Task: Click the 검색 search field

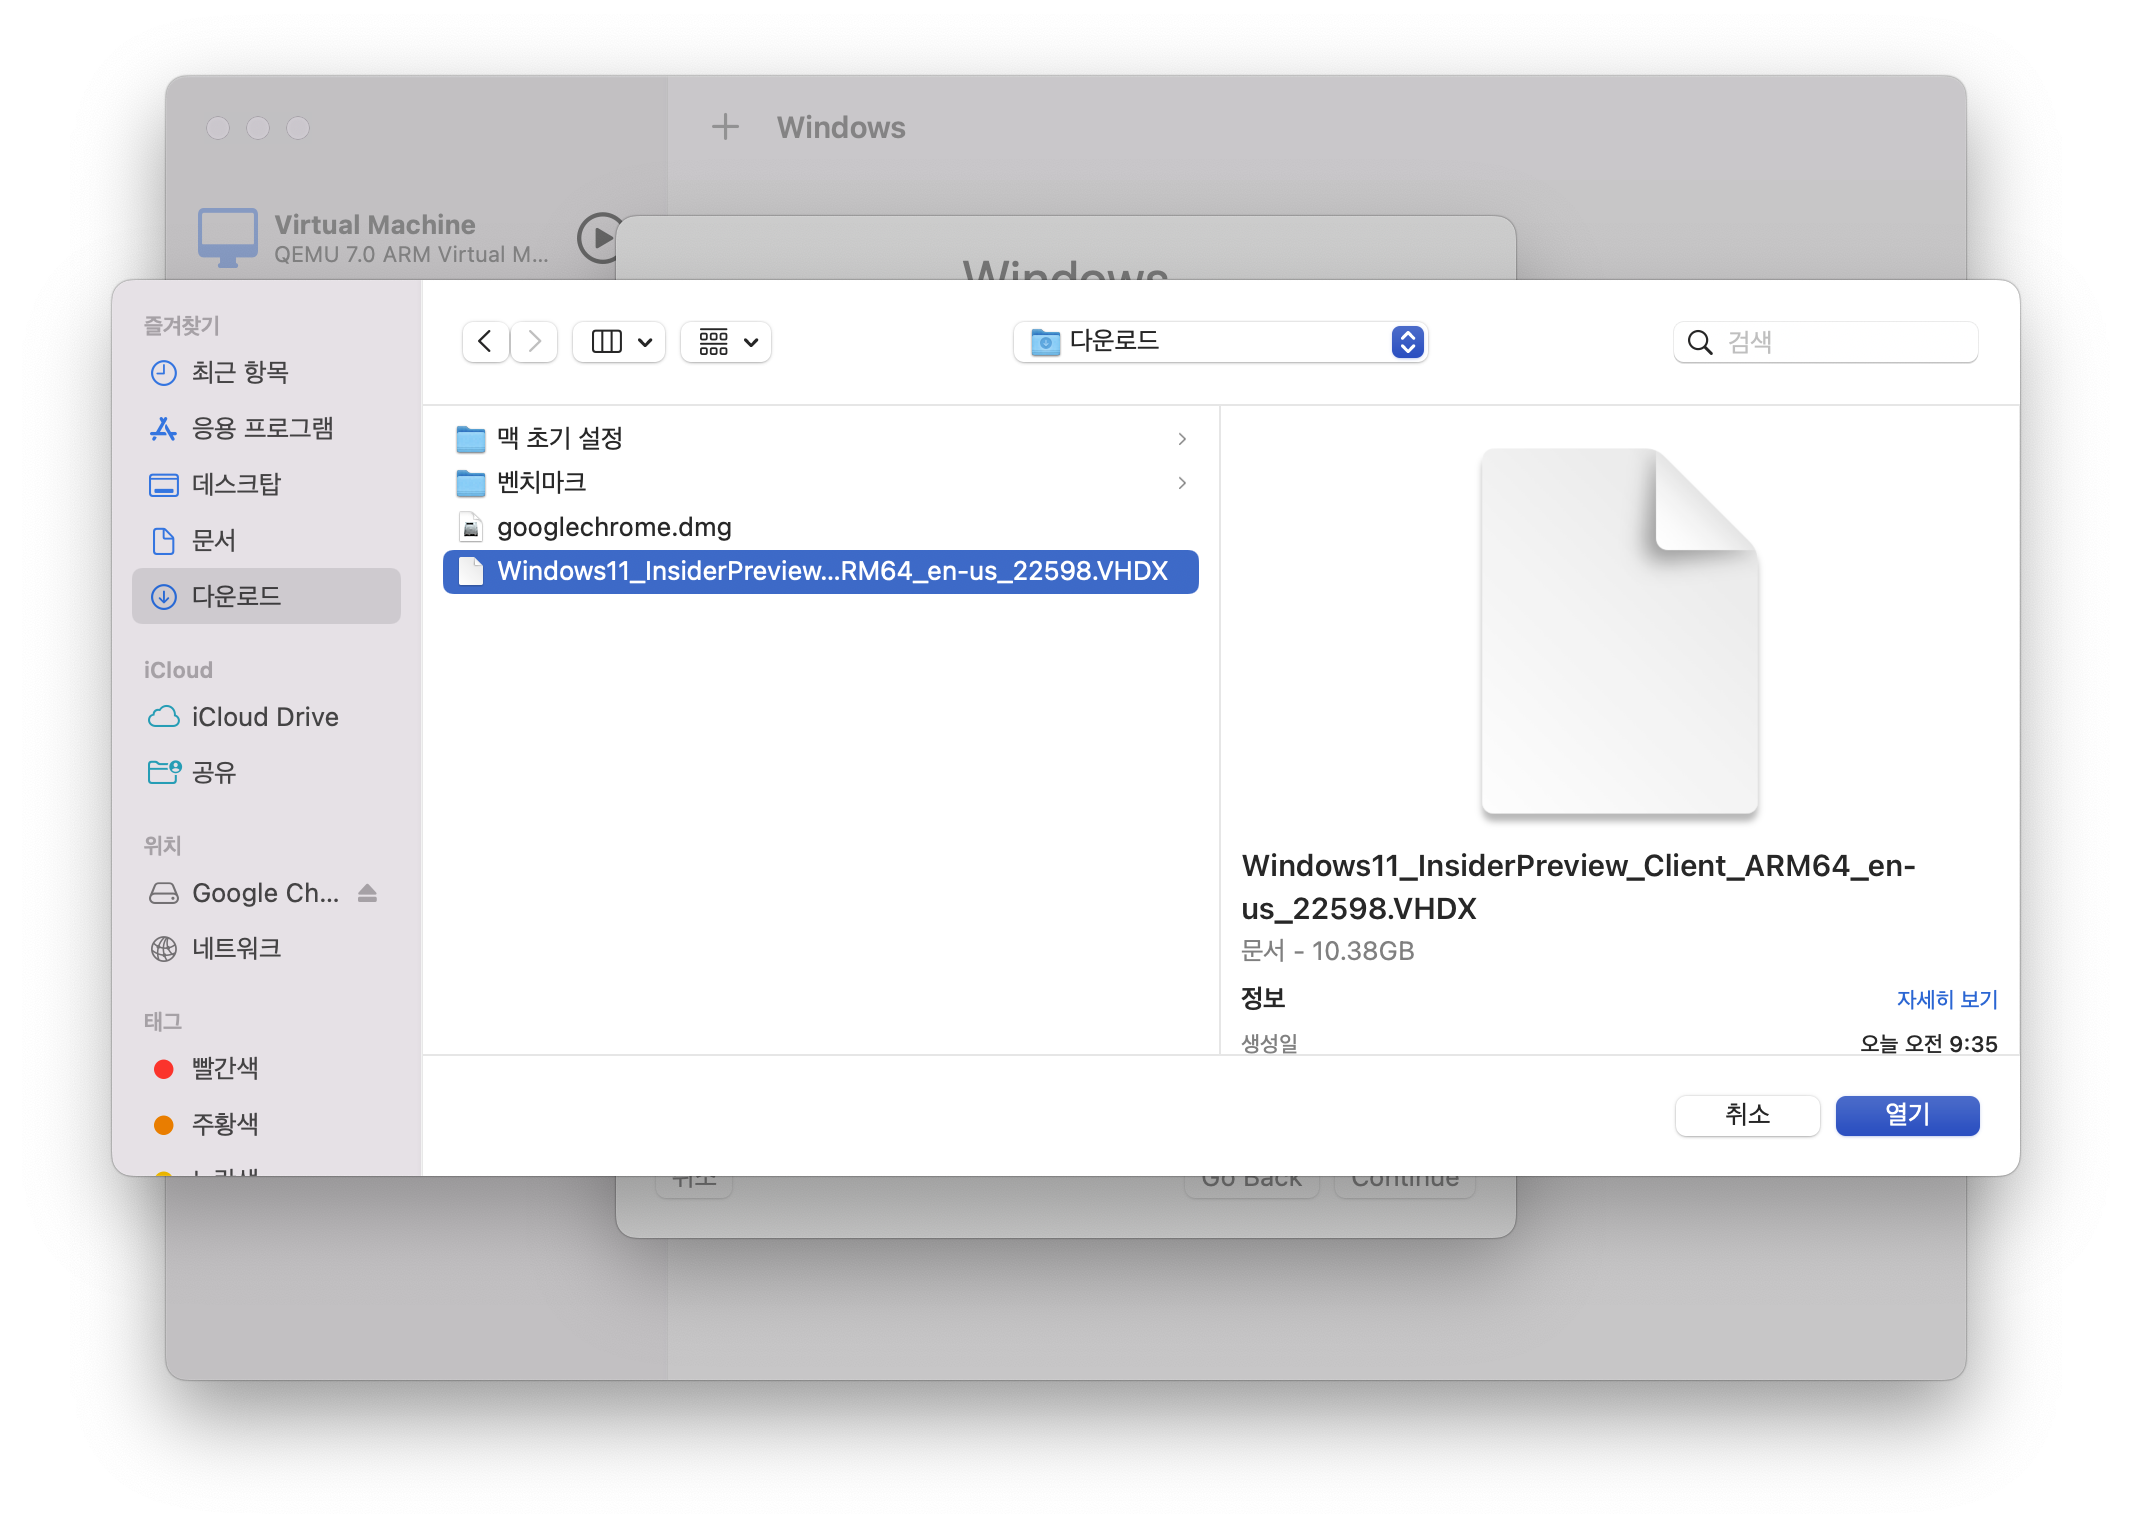Action: [1840, 342]
